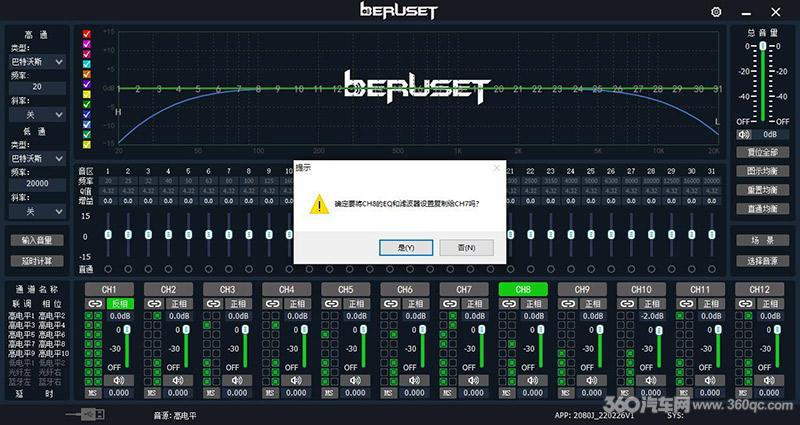Mute CH6 with its speaker icon
This screenshot has height=425, width=800.
click(x=415, y=381)
